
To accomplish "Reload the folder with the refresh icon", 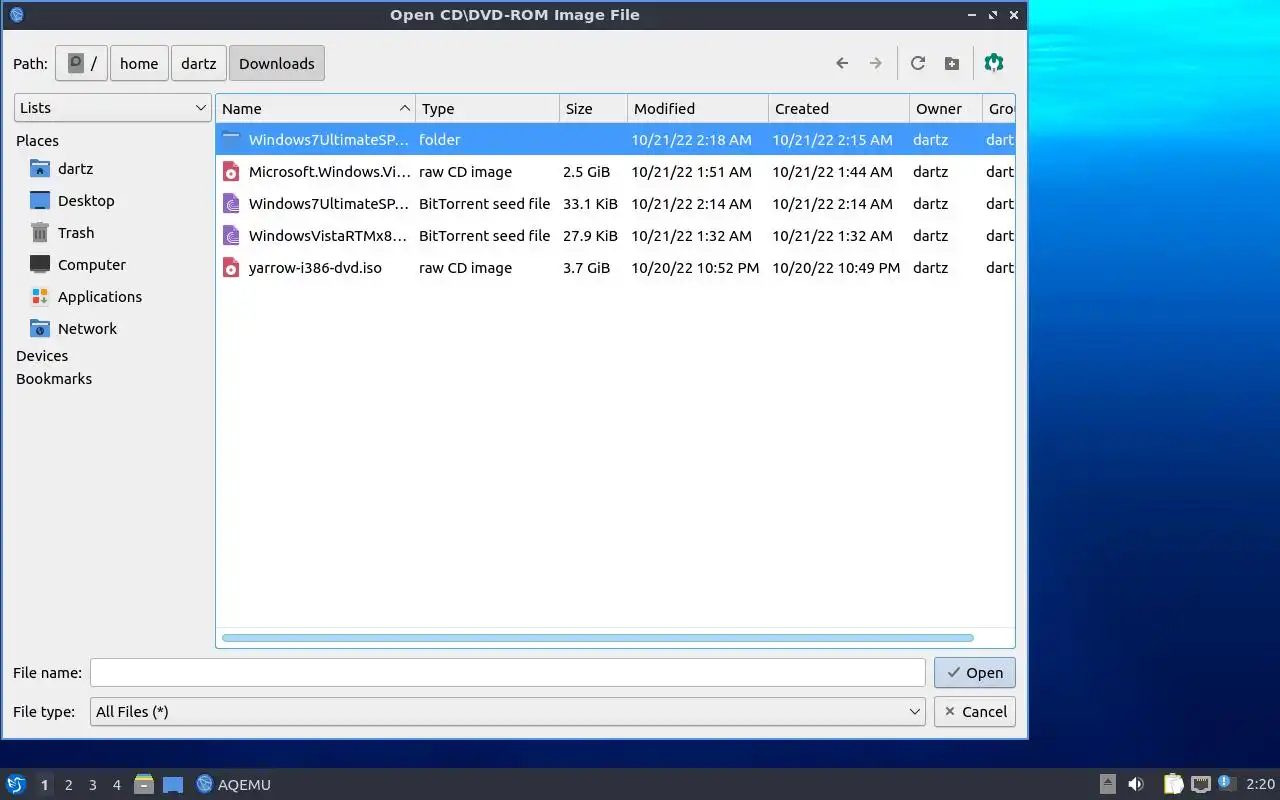I will tap(918, 63).
